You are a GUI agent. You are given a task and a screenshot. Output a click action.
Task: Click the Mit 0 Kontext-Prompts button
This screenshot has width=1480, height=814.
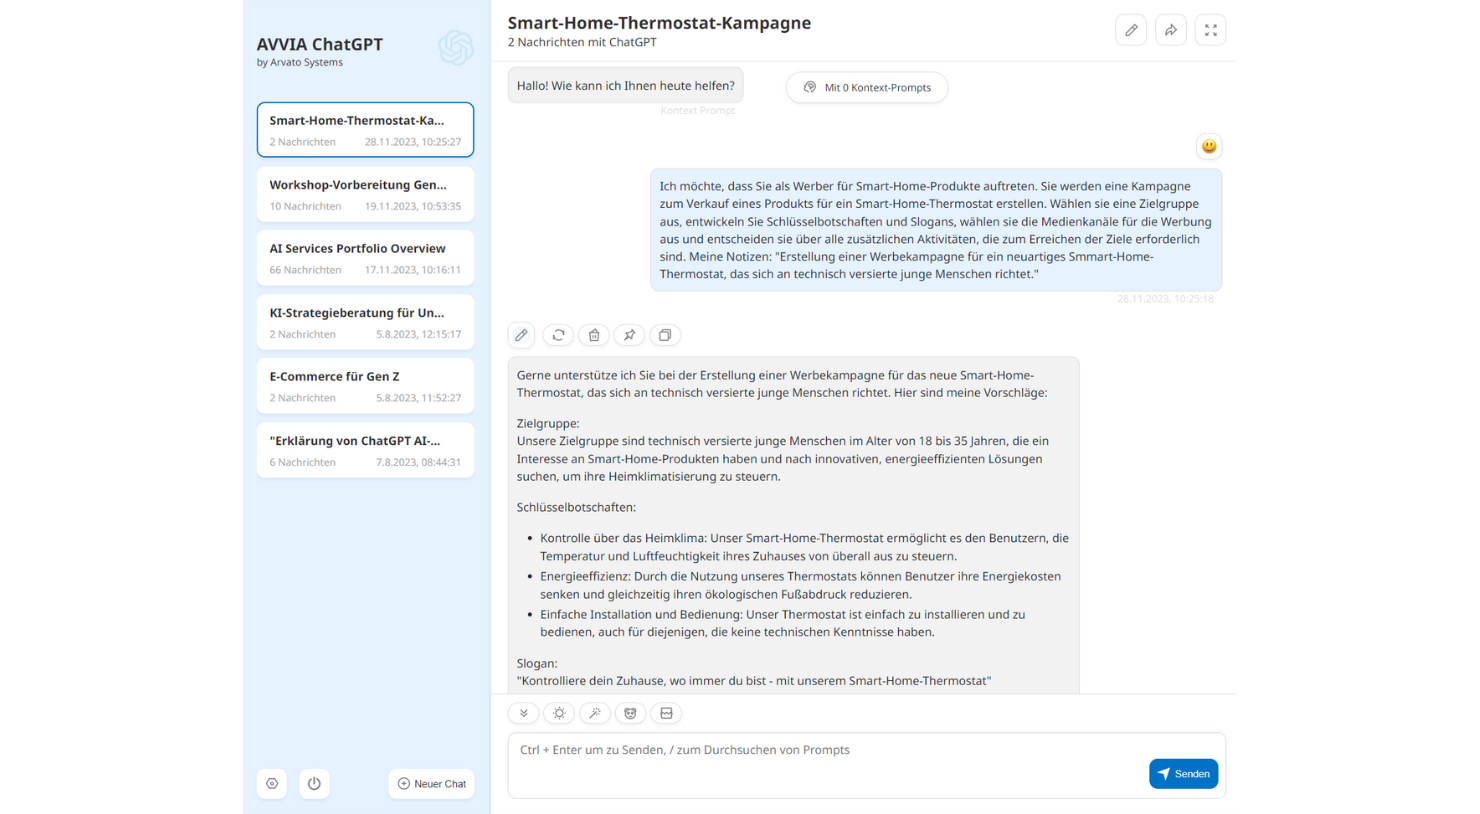tap(867, 88)
